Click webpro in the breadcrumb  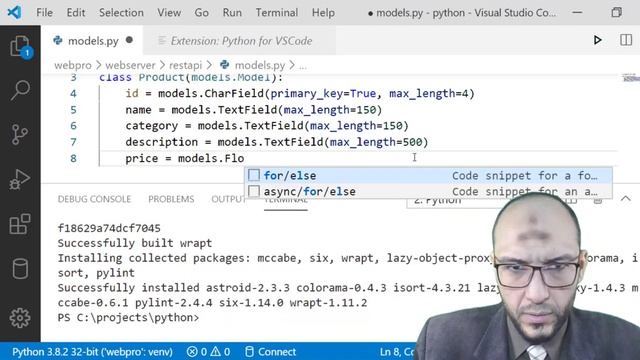(73, 65)
